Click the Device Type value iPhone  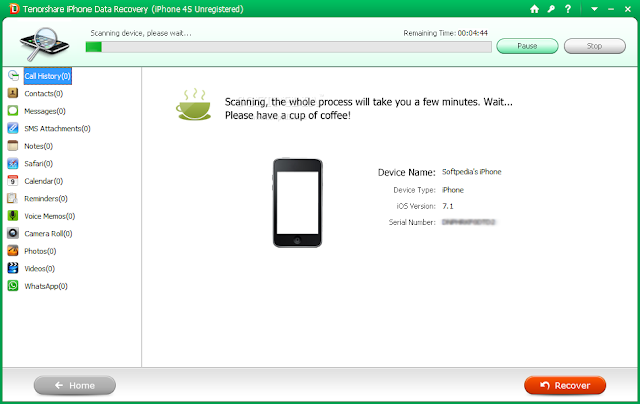pos(453,190)
